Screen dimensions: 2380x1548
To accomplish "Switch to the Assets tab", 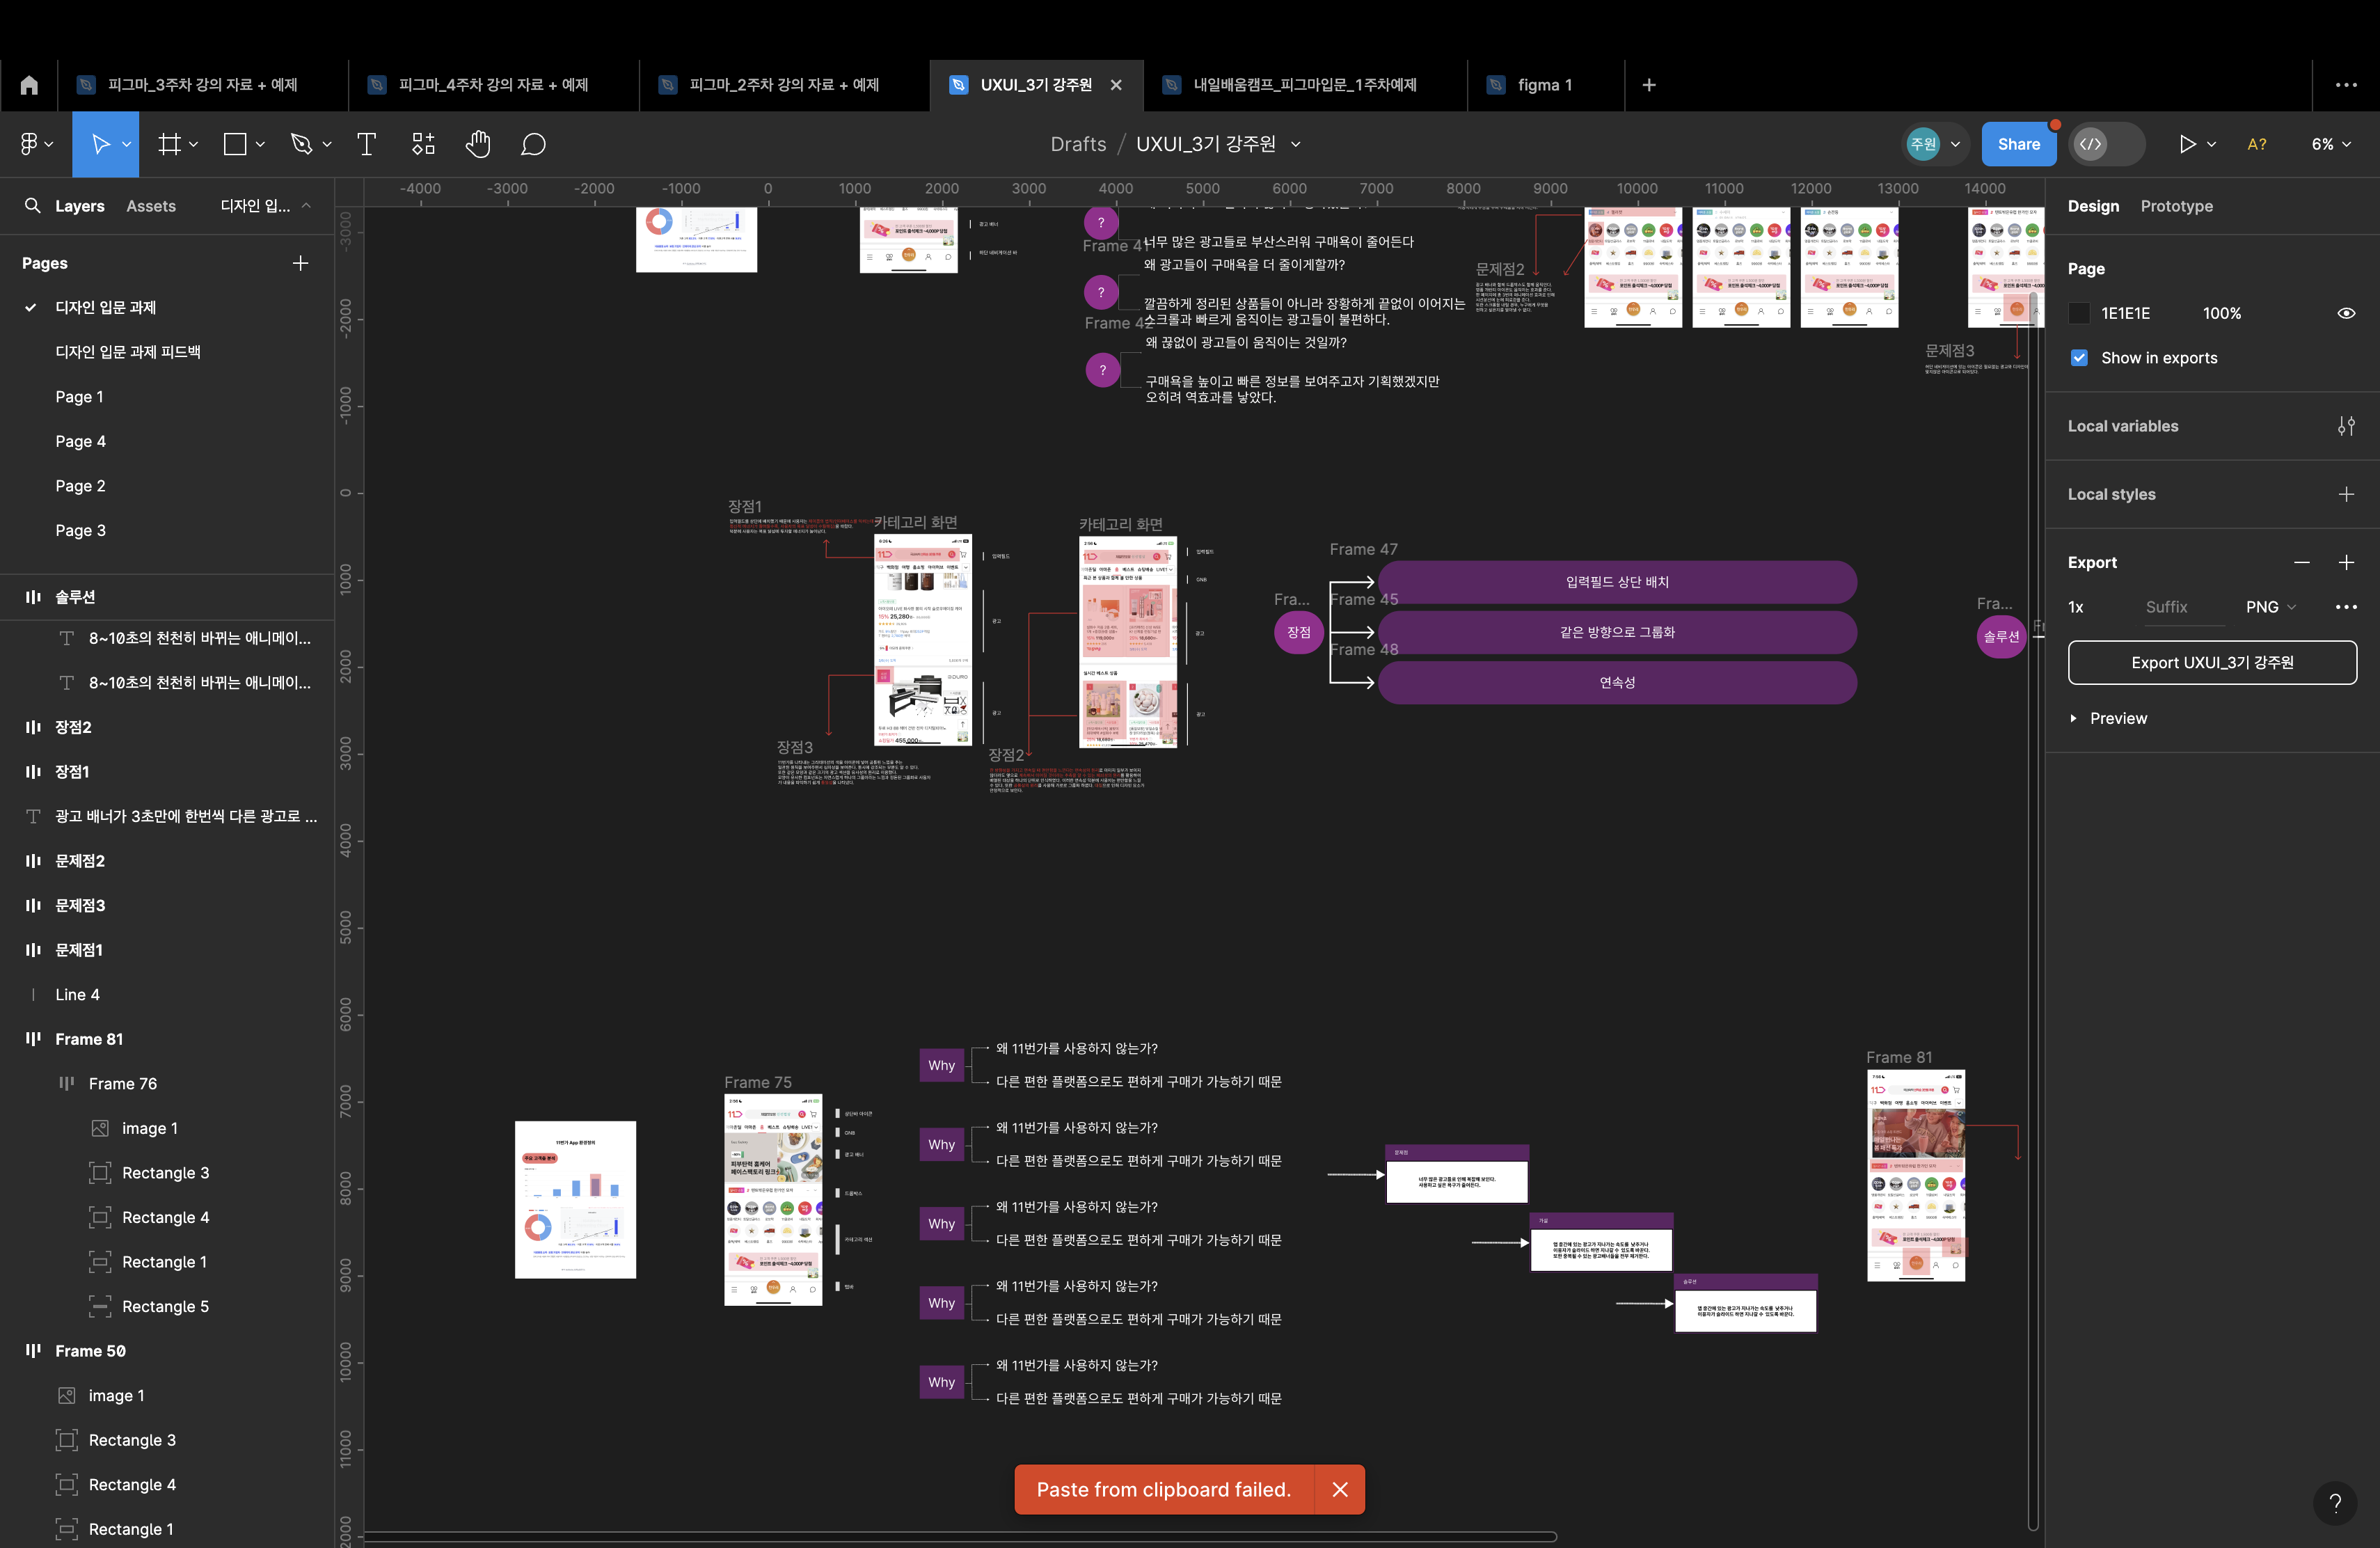I will 151,206.
